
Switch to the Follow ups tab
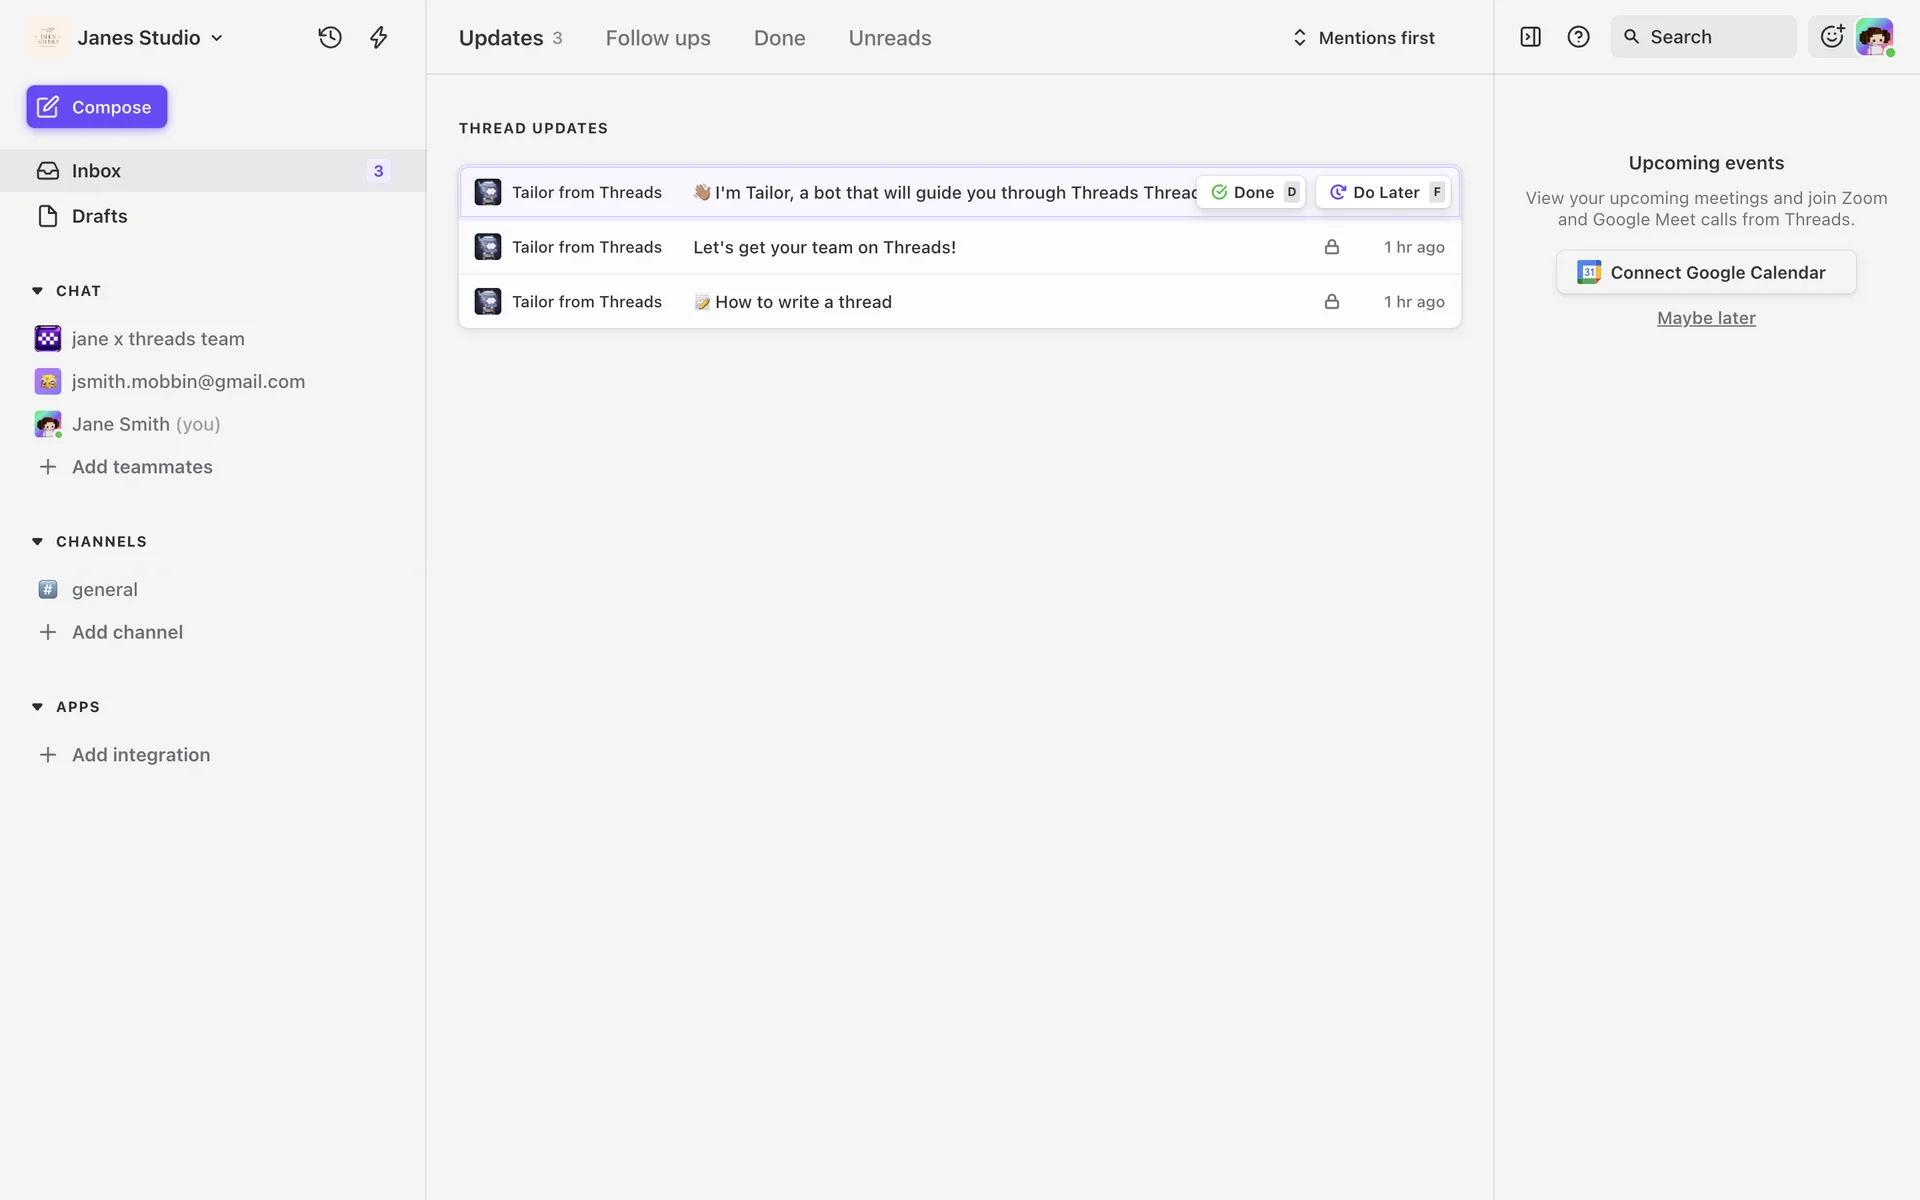pos(658,37)
